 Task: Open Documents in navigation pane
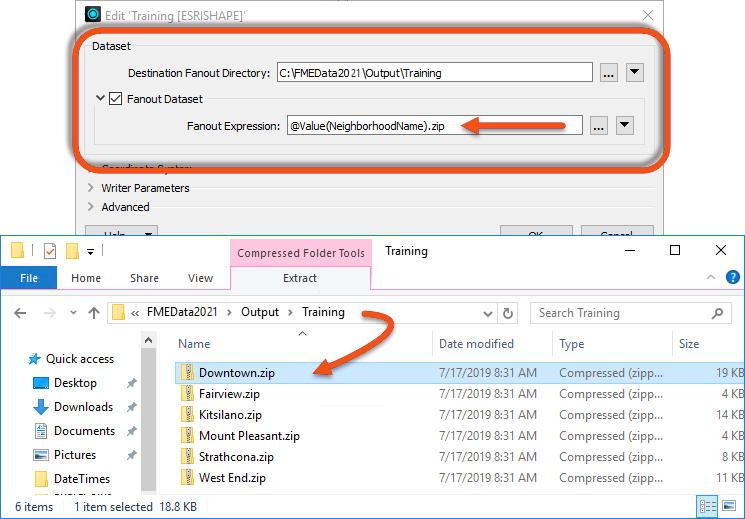74,431
